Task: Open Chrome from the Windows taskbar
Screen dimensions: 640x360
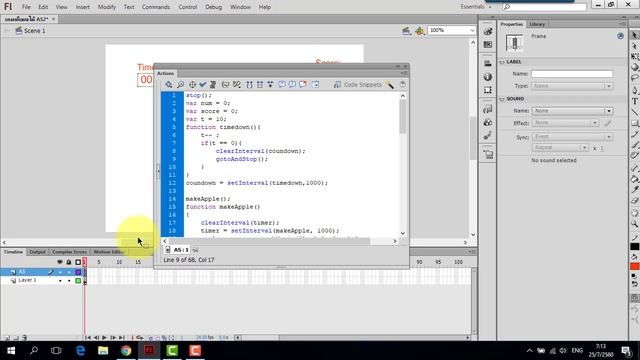Action: coord(126,351)
